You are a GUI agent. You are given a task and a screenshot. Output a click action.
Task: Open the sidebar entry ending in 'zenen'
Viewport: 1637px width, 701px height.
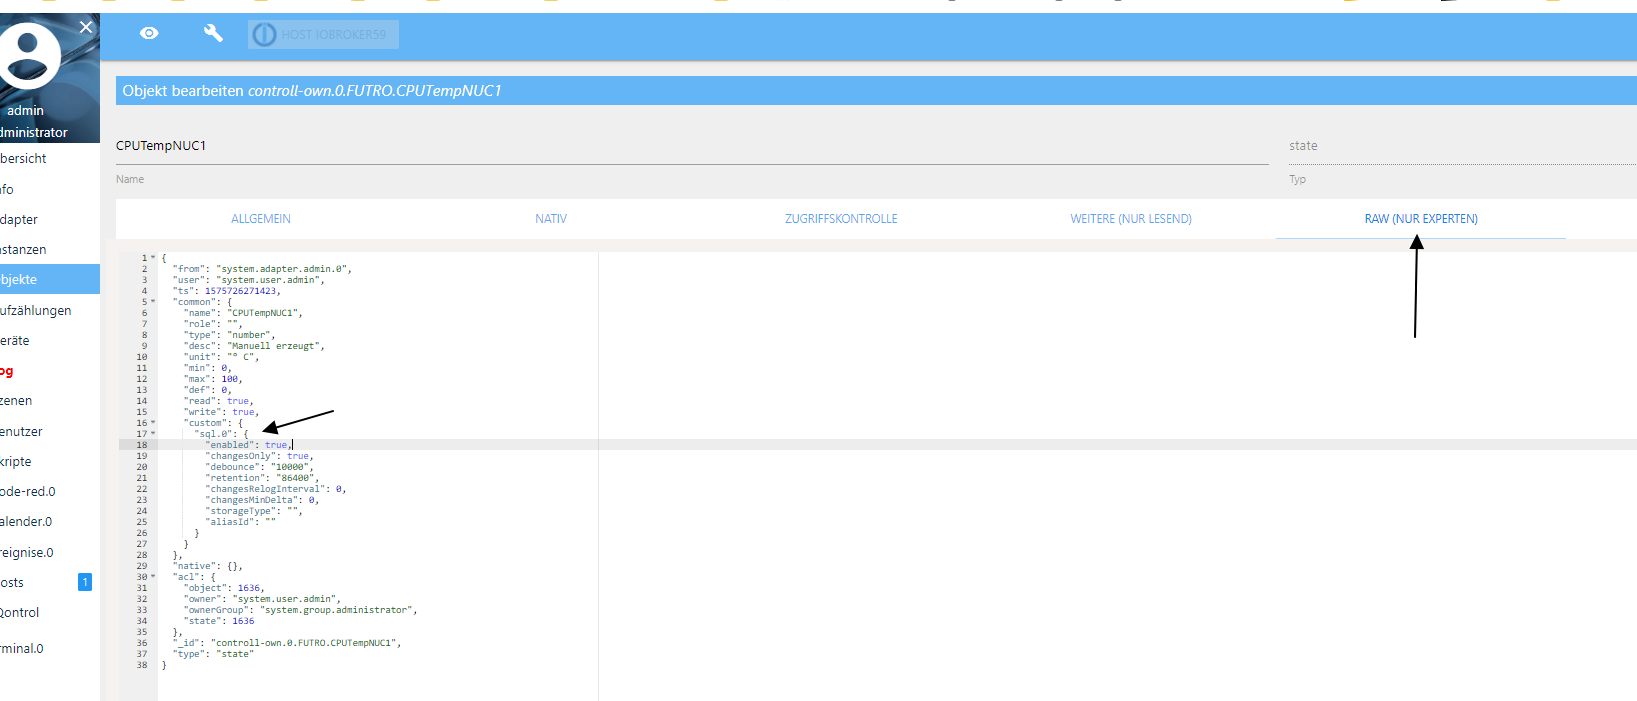[50, 401]
